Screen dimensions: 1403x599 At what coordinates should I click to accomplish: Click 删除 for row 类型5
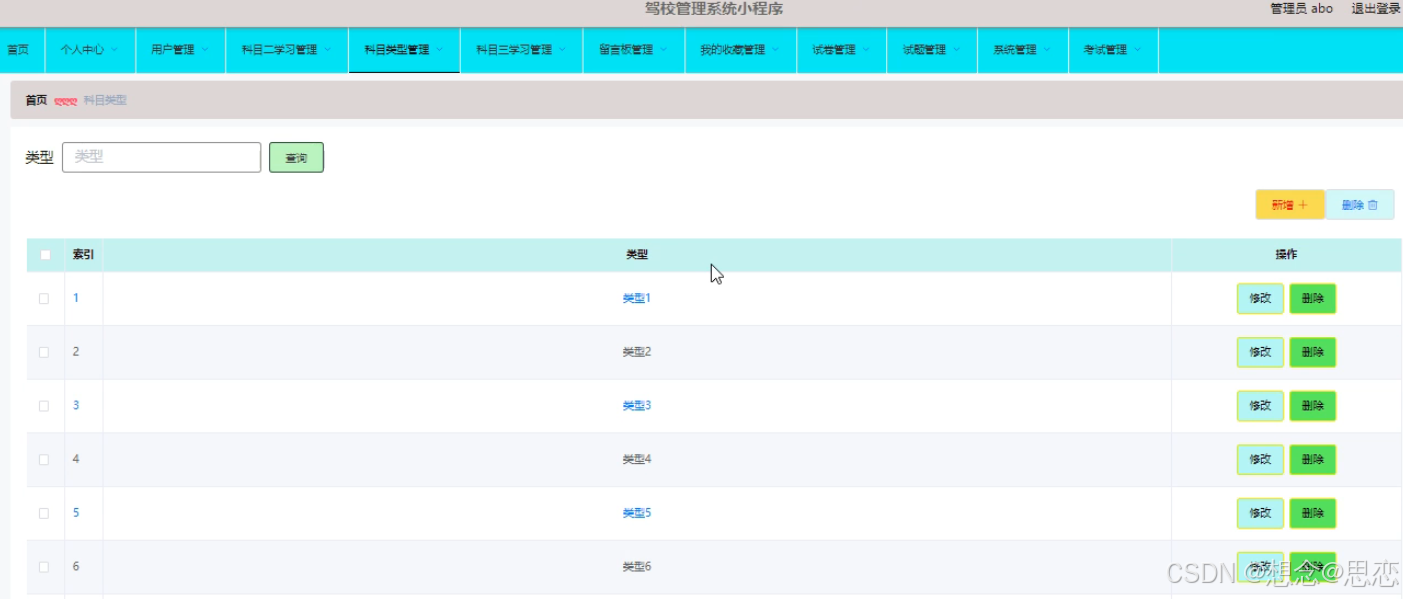click(1313, 513)
